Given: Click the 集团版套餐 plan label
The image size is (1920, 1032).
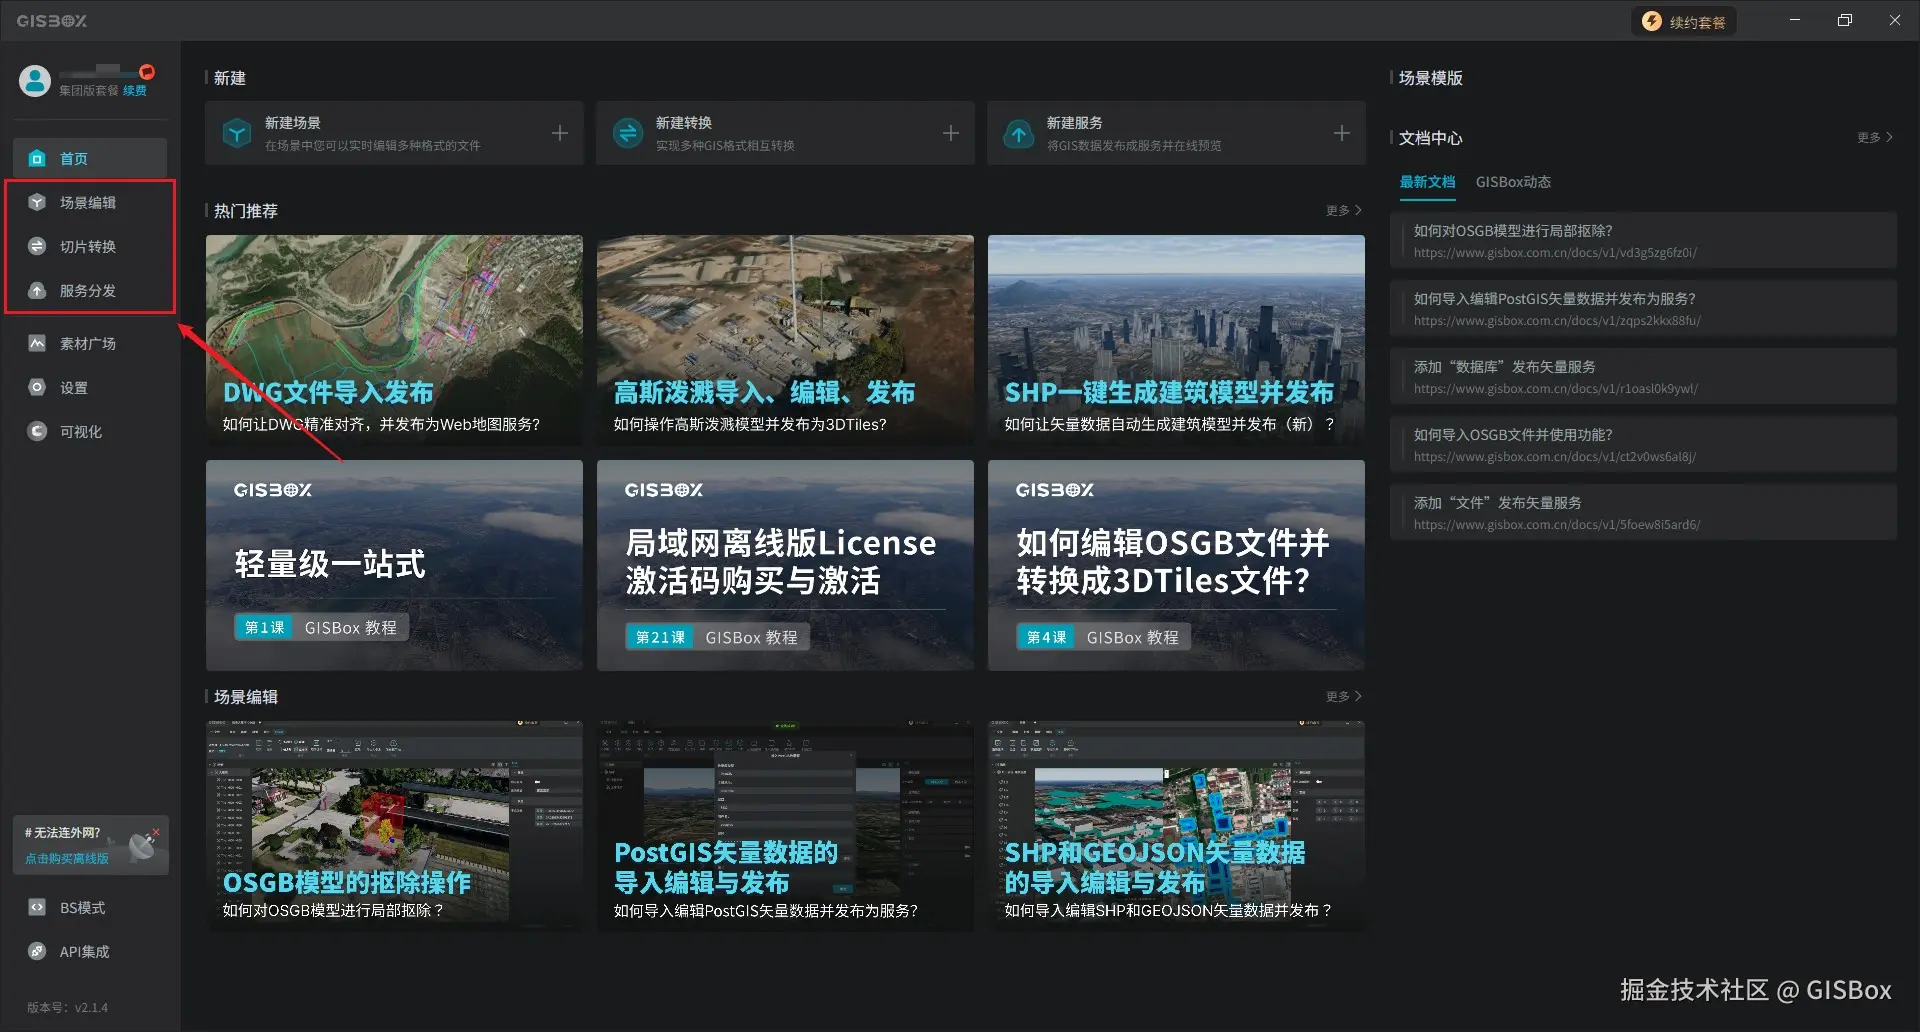Looking at the screenshot, I should (88, 91).
